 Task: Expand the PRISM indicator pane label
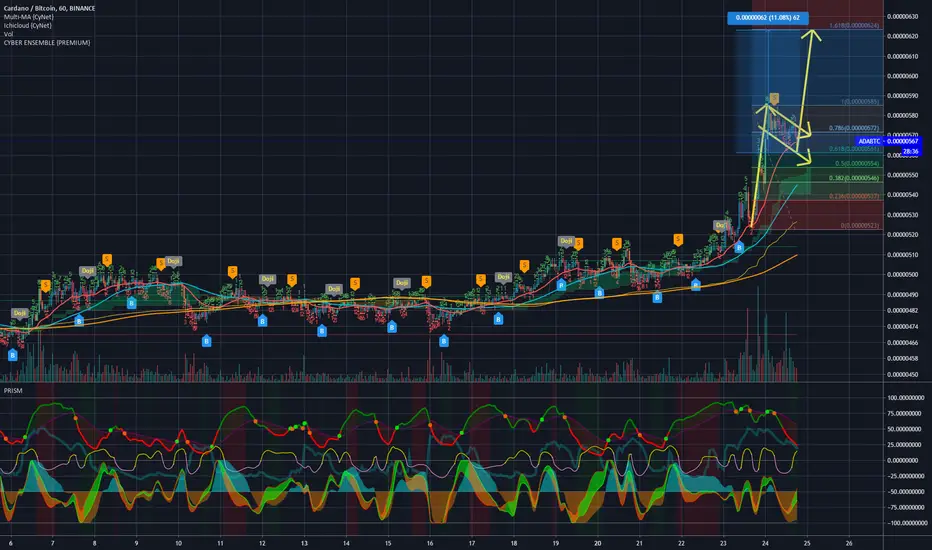point(13,391)
